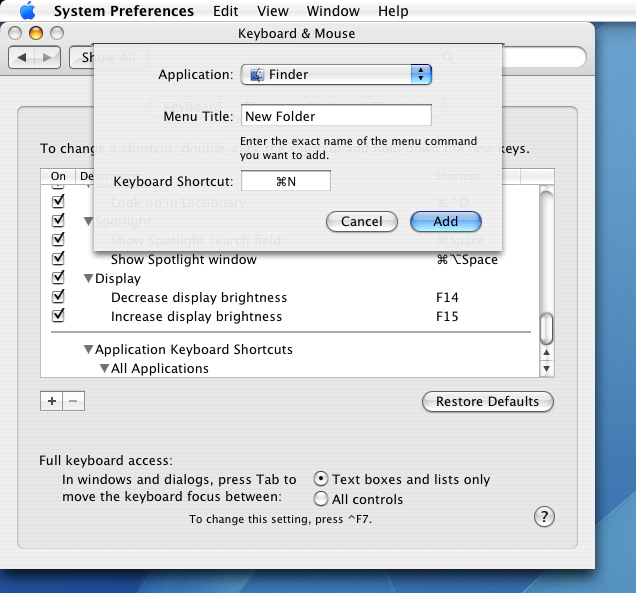The image size is (636, 593).
Task: Click the ⌘⌥Space shortcut value
Action: [467, 260]
